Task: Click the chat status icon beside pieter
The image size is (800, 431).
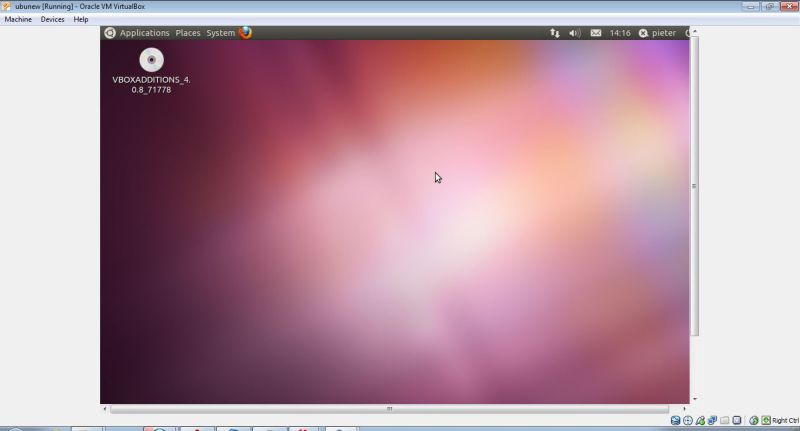Action: pyautogui.click(x=643, y=33)
